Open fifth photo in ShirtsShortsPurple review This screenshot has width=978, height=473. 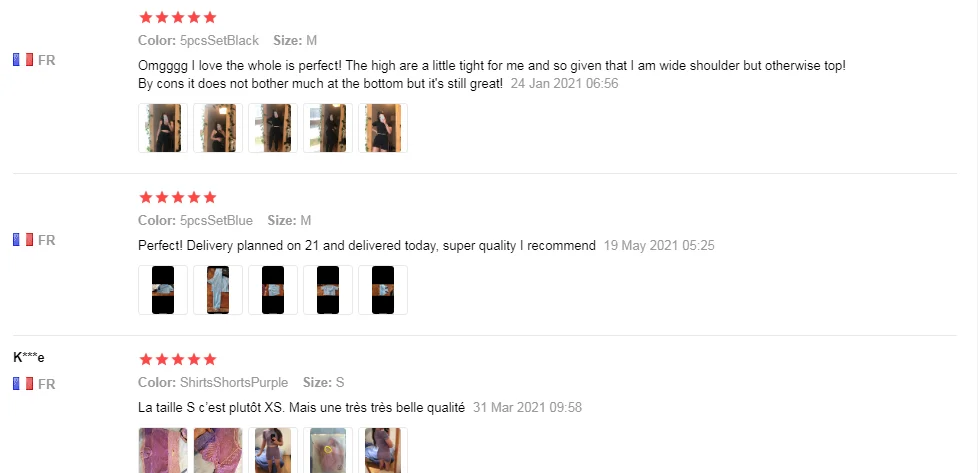coord(382,451)
